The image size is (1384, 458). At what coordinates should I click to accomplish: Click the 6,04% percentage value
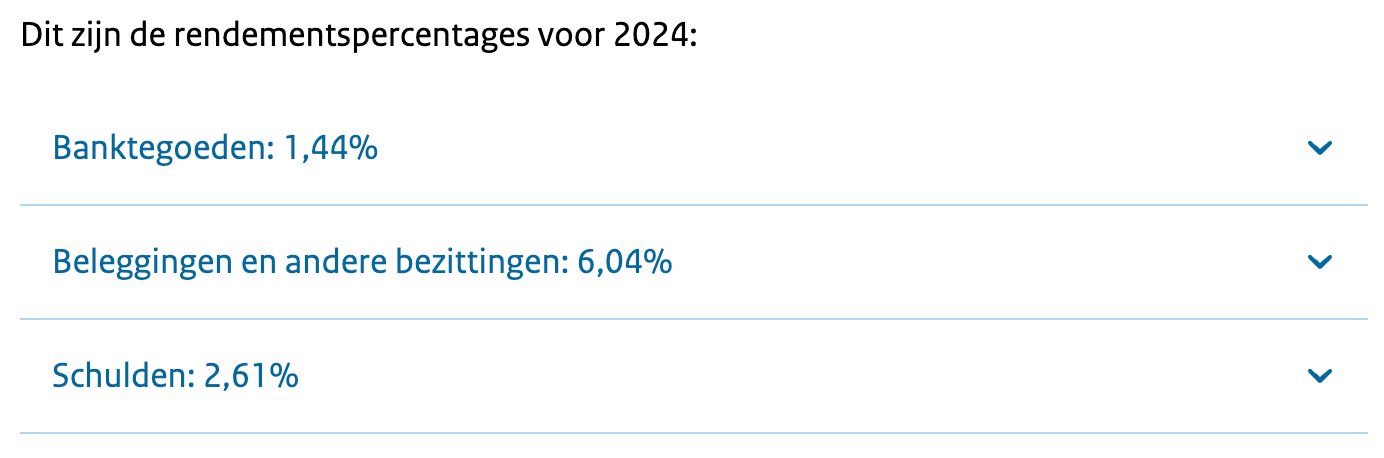pos(625,263)
